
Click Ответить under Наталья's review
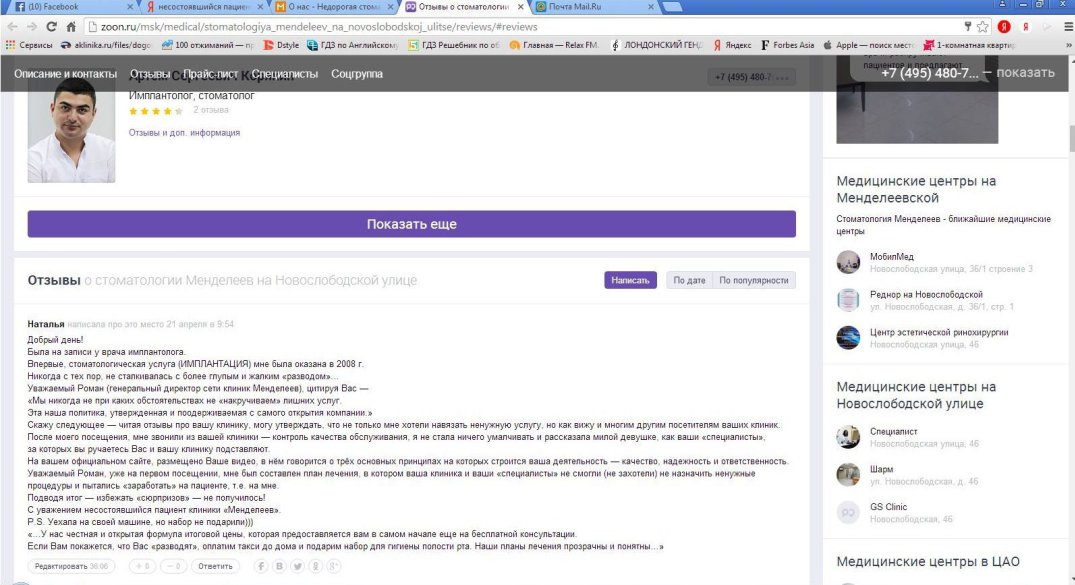[215, 566]
